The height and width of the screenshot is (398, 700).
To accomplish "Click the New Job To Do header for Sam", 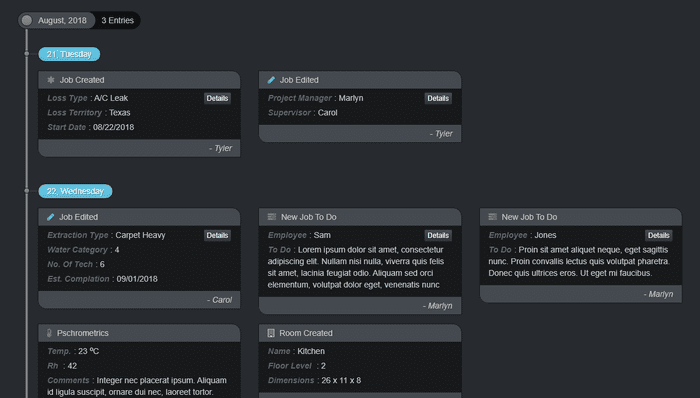I will point(360,217).
